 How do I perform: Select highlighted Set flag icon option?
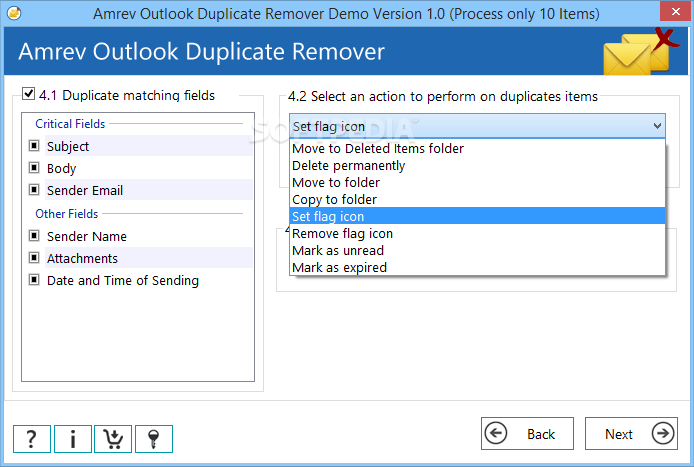(x=478, y=216)
